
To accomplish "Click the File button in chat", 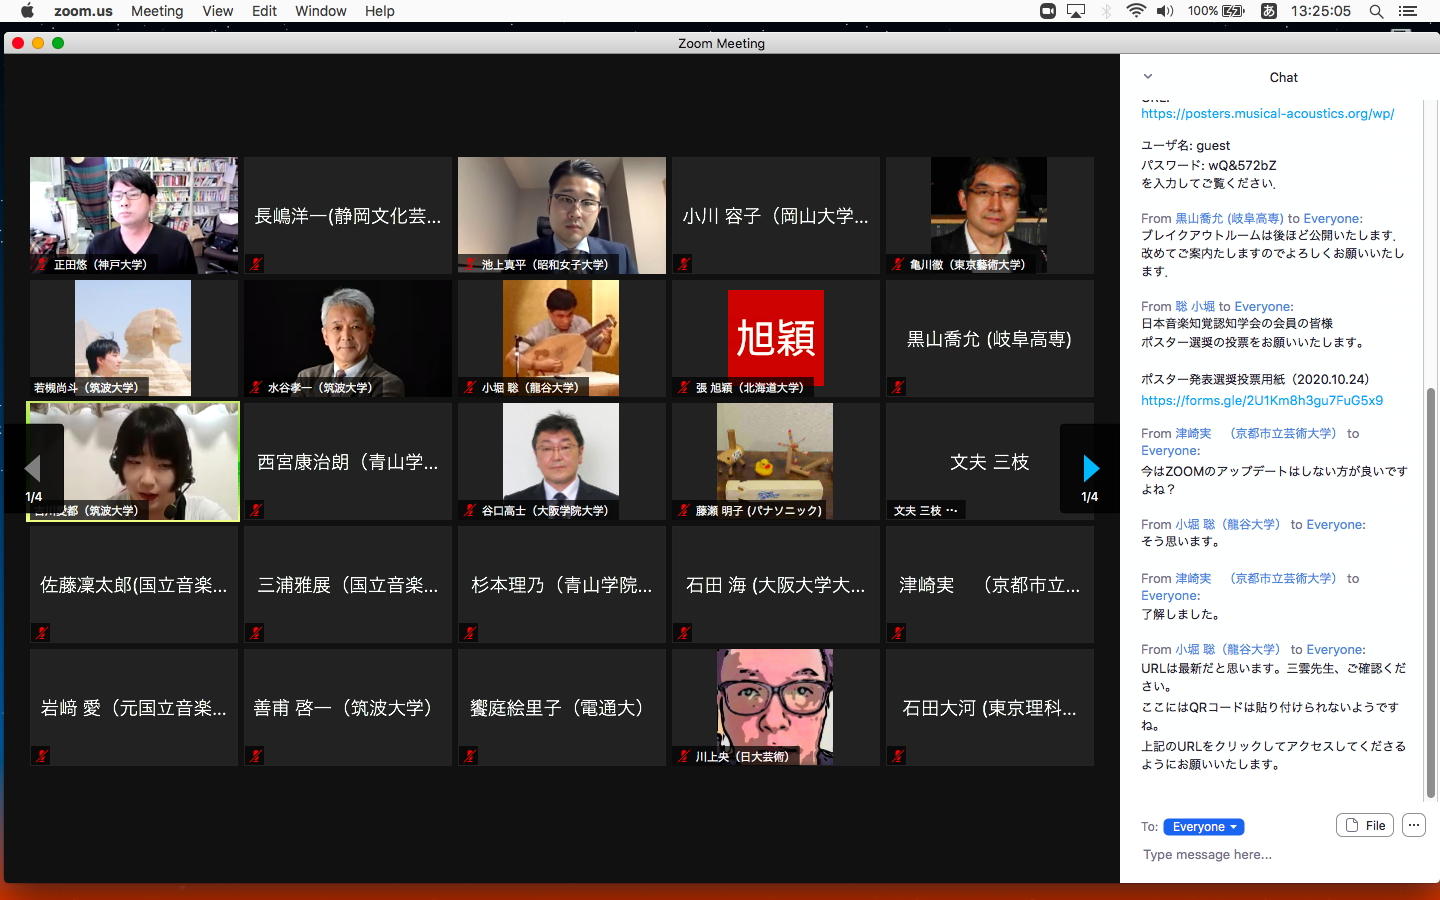I will [1365, 825].
